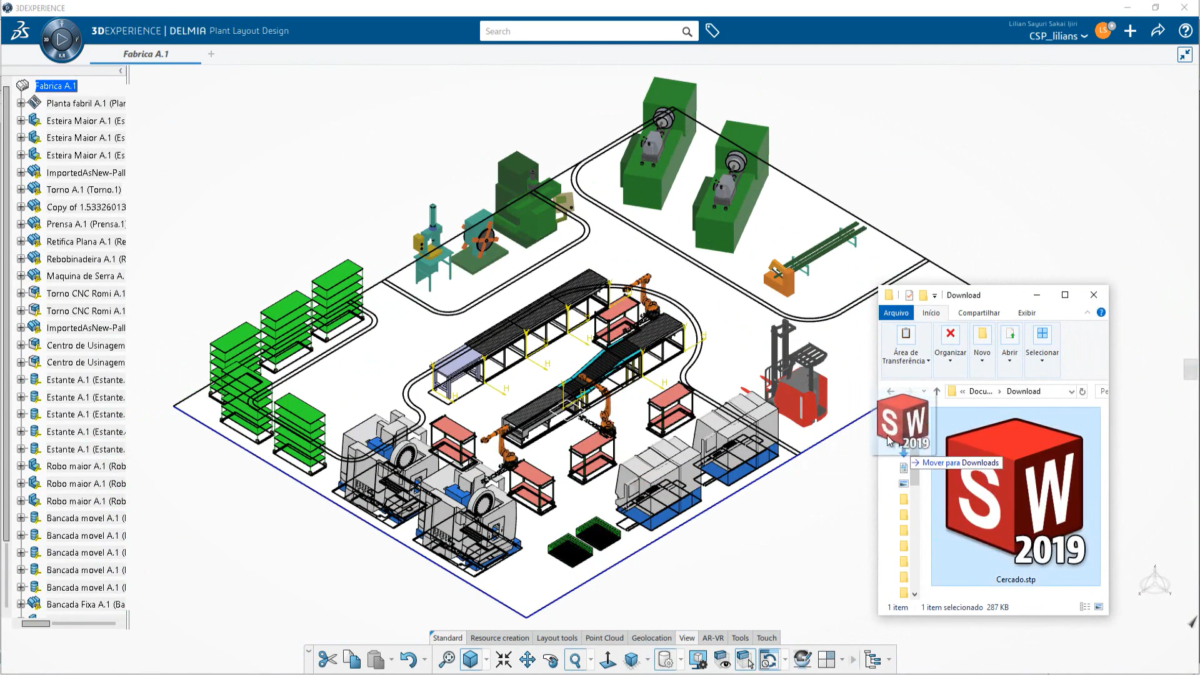Click the collapse arrows icon at top right
1200x675 pixels.
coord(1184,55)
